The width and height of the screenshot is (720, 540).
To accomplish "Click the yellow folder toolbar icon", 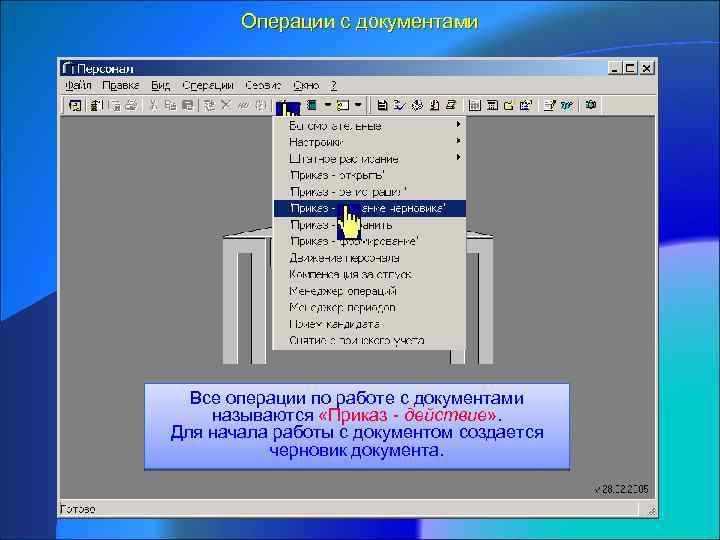I will [509, 106].
